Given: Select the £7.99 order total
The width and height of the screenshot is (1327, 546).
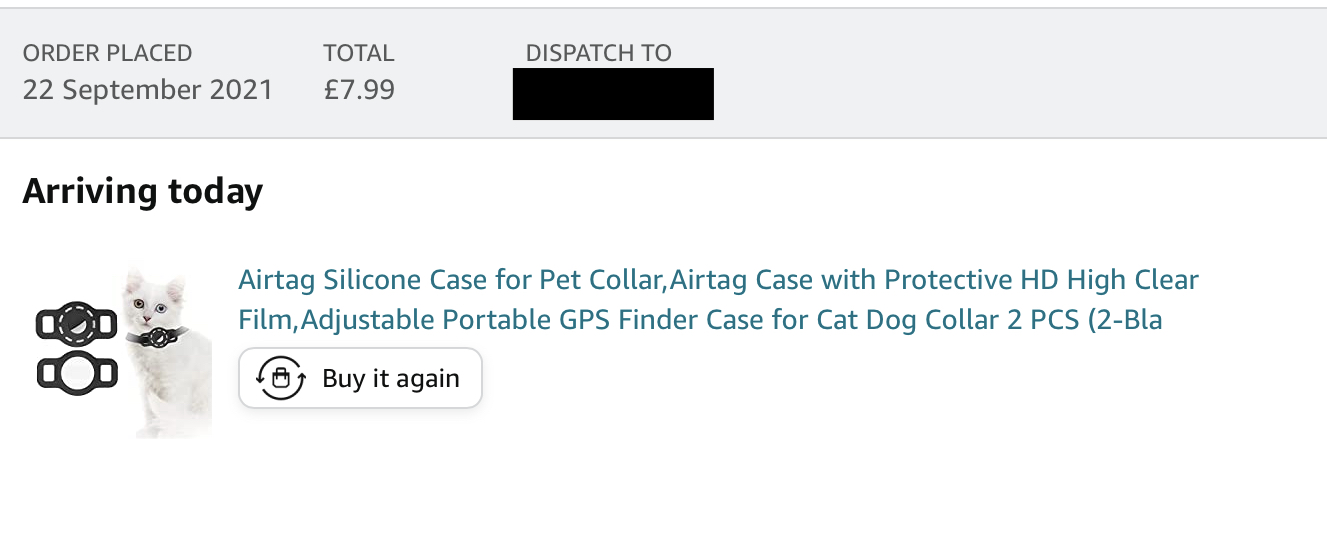Looking at the screenshot, I should 359,90.
